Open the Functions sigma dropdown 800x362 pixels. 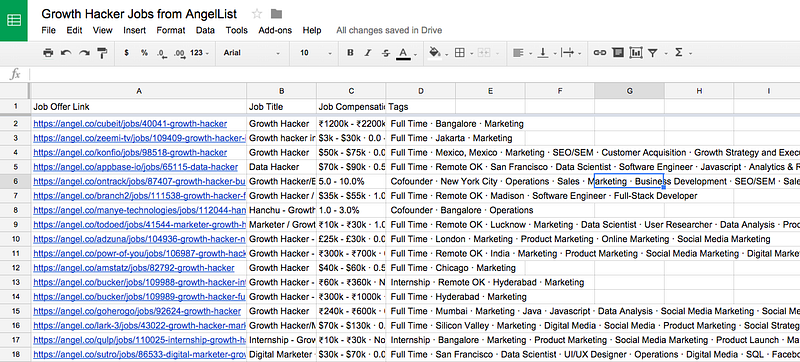(683, 53)
